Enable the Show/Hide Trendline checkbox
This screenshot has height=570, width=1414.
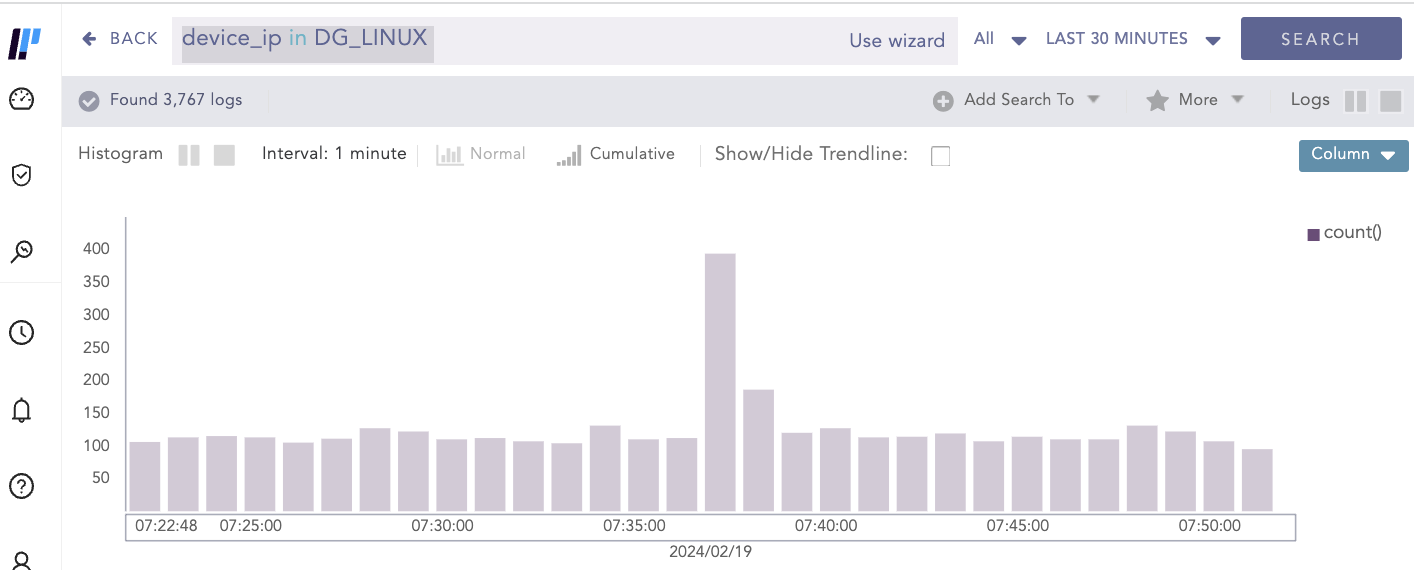pyautogui.click(x=940, y=156)
